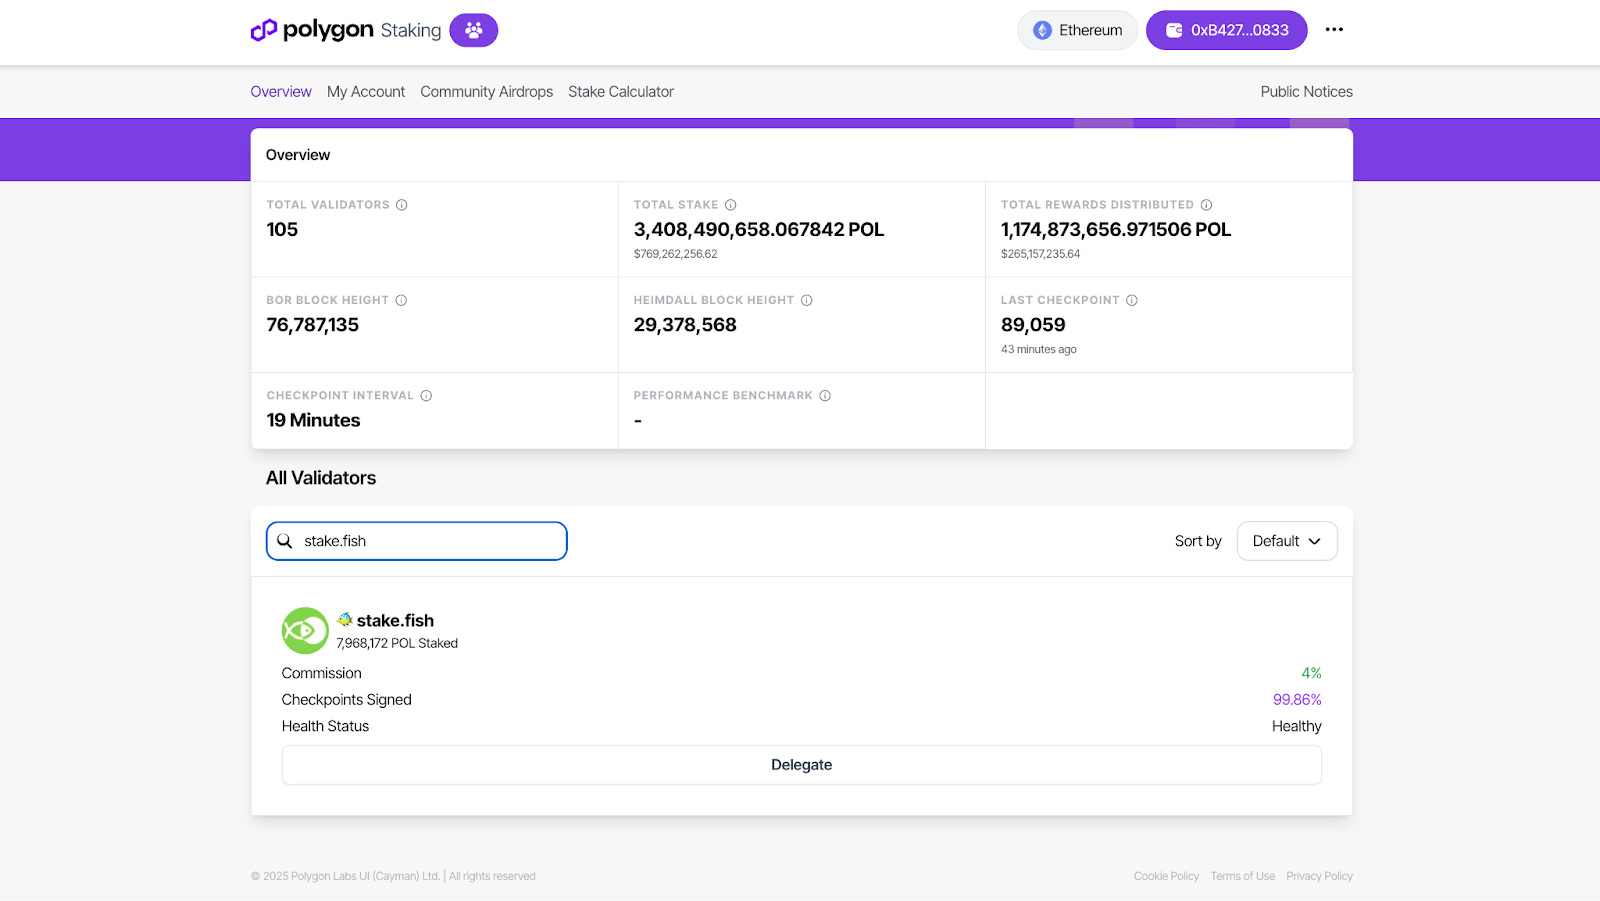Show Total Rewards Distributed info tooltip

coord(1206,205)
